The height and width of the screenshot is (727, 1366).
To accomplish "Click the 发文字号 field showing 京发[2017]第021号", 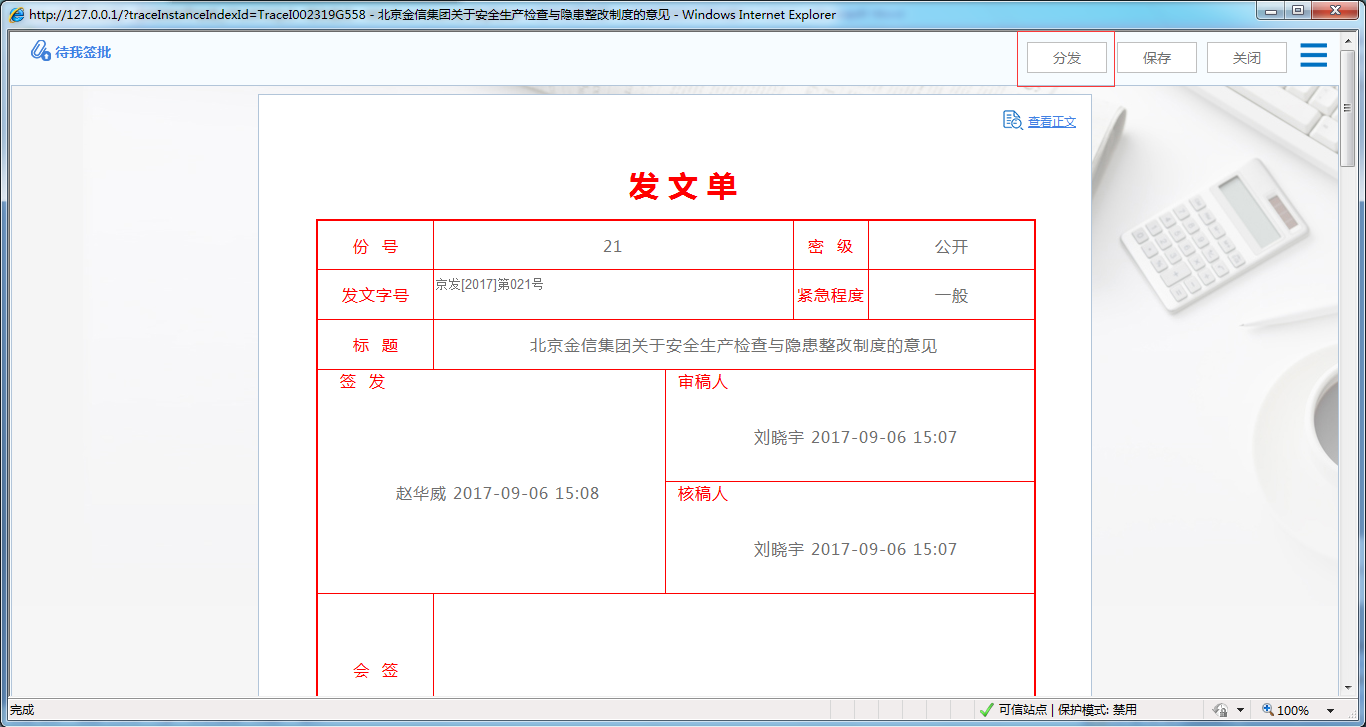I will point(612,294).
